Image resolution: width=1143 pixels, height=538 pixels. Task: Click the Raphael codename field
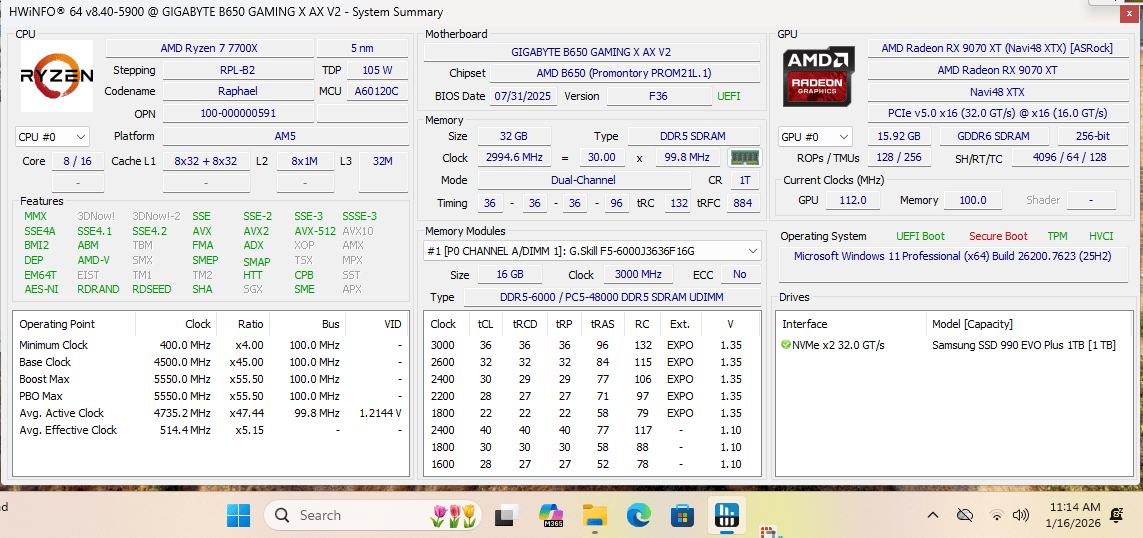237,91
